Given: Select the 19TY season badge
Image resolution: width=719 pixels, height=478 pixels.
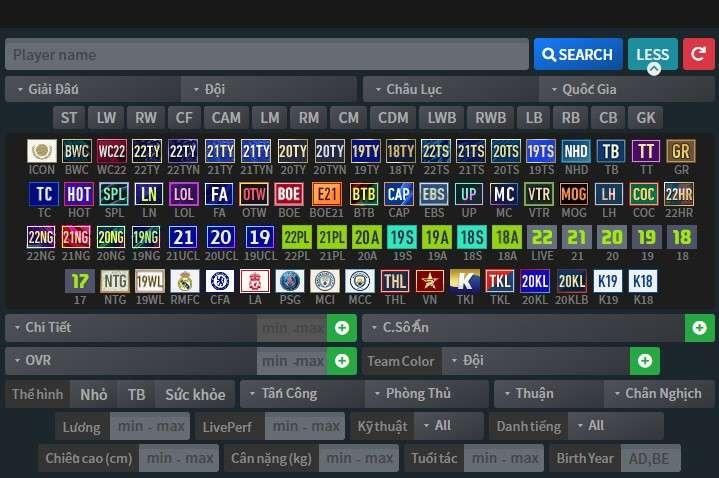Looking at the screenshot, I should click(x=365, y=151).
